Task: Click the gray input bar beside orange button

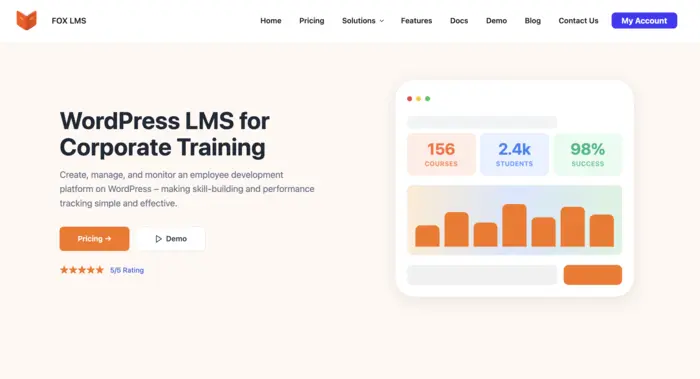Action: click(482, 275)
